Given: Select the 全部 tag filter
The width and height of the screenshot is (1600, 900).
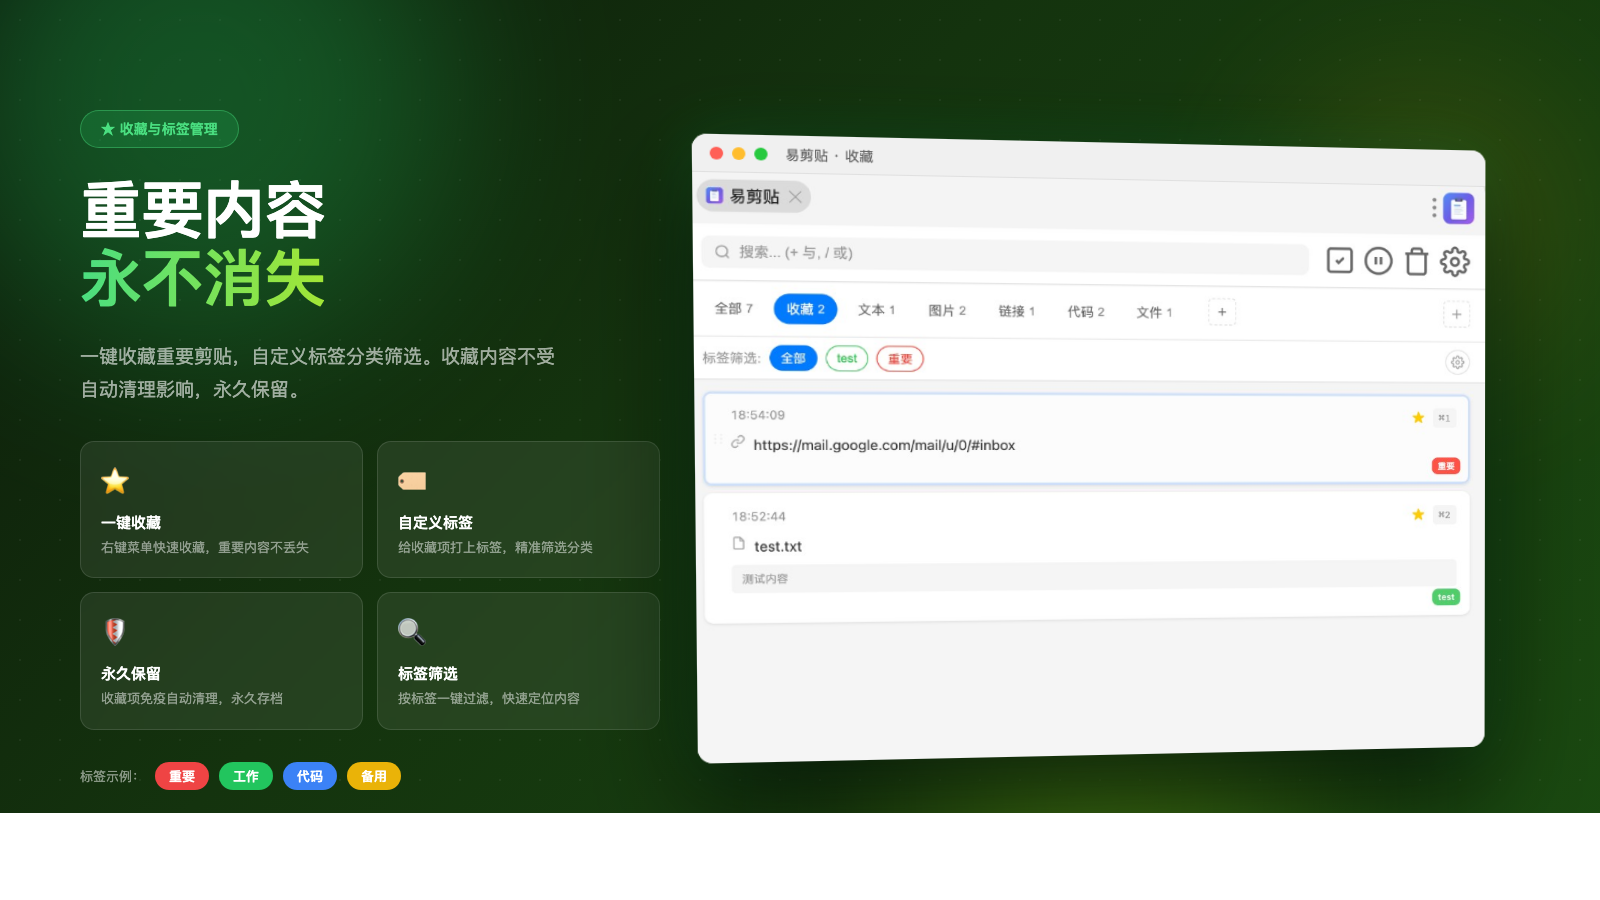Looking at the screenshot, I should pyautogui.click(x=793, y=358).
